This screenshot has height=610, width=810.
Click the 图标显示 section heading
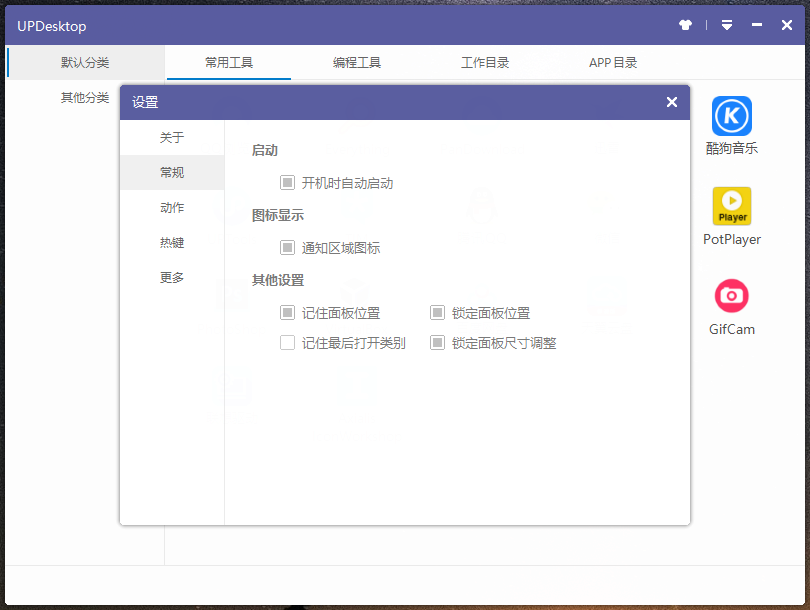pyautogui.click(x=278, y=215)
